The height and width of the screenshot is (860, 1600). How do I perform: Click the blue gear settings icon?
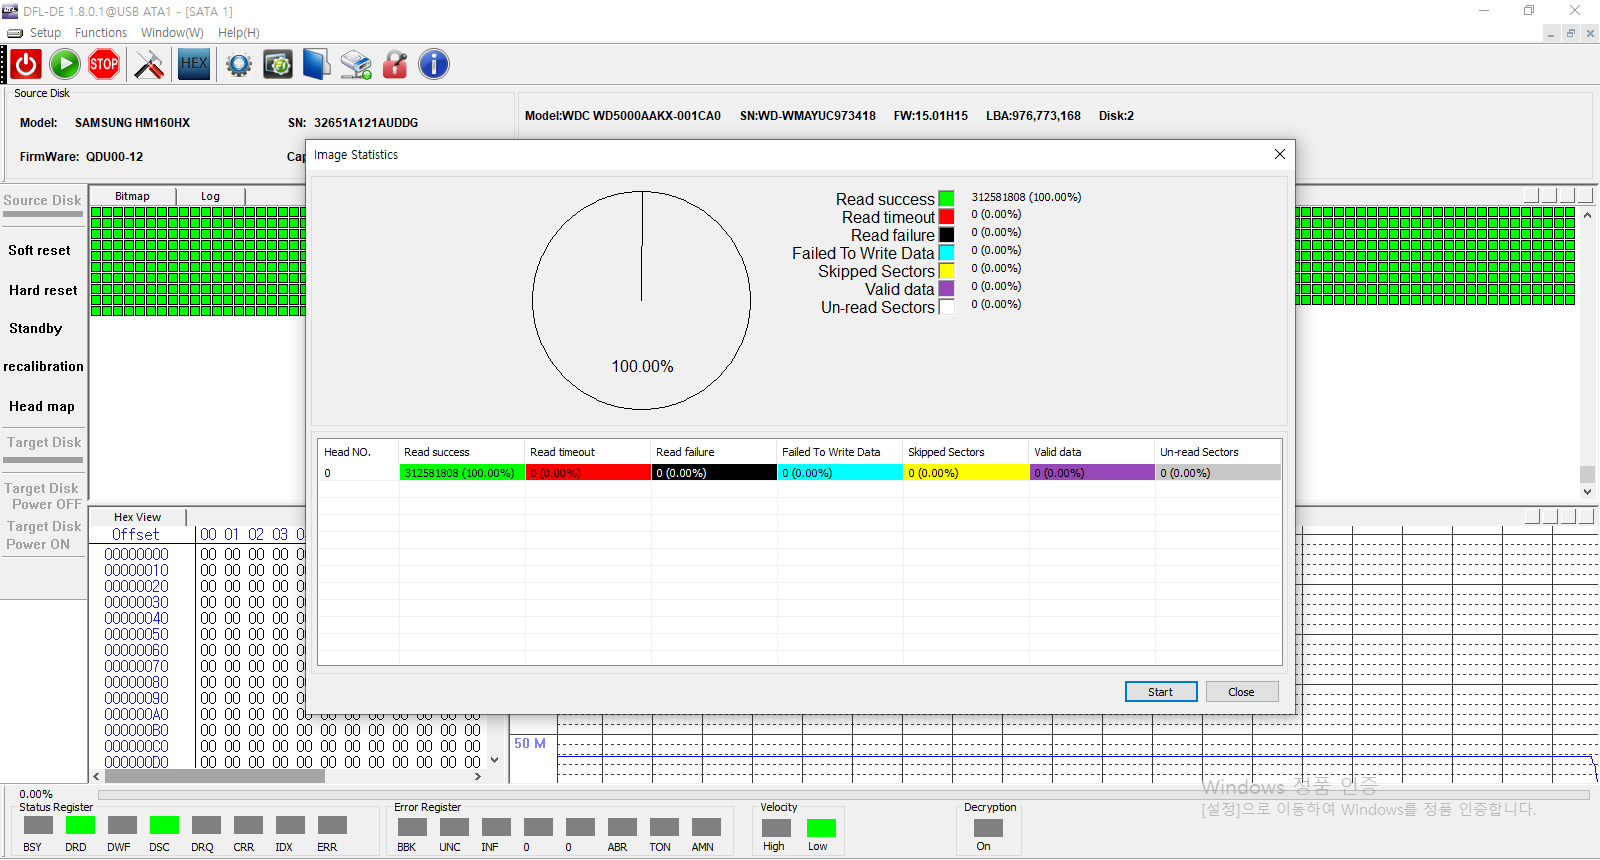[238, 65]
